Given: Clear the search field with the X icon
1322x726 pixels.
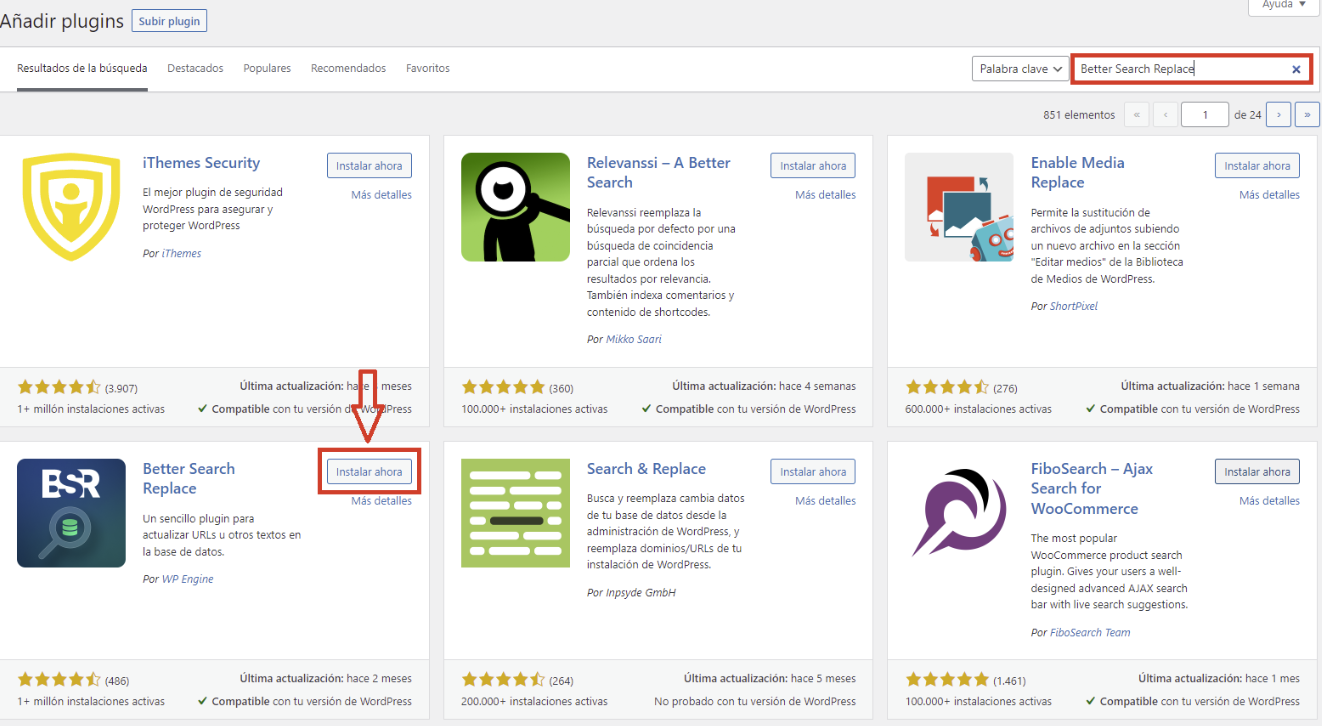Looking at the screenshot, I should coord(1296,69).
